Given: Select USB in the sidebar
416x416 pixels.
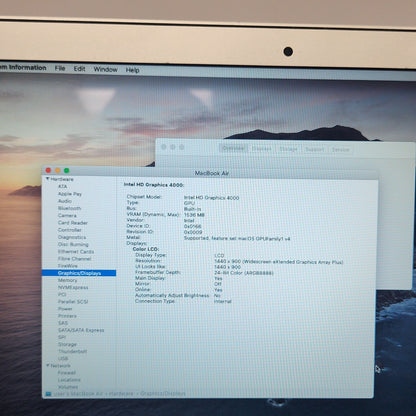Looking at the screenshot, I should (63, 359).
